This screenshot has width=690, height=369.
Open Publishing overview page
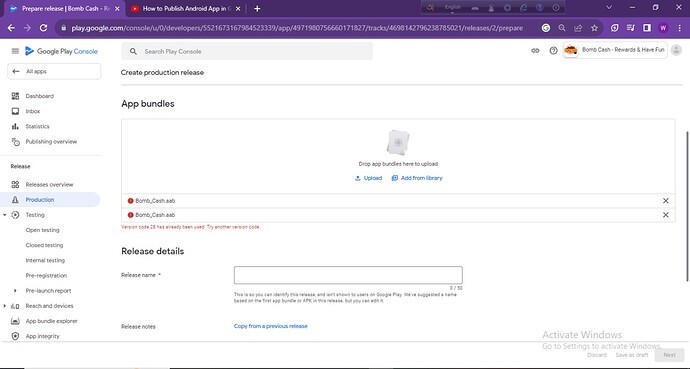[x=51, y=142]
